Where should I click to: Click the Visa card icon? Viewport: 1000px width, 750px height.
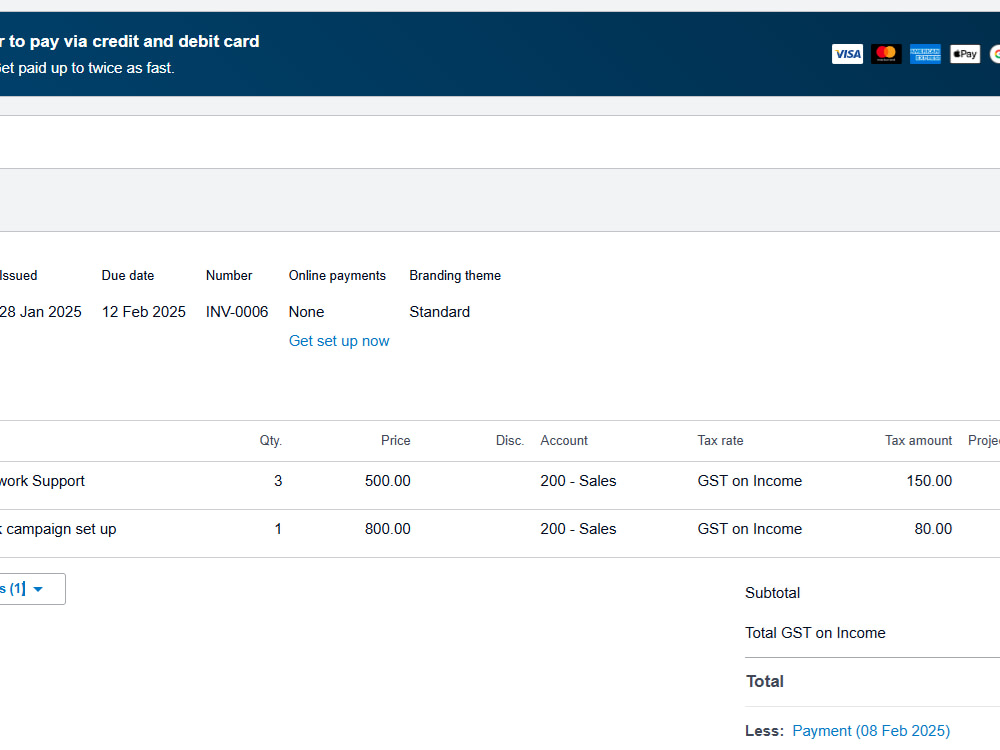coord(847,54)
